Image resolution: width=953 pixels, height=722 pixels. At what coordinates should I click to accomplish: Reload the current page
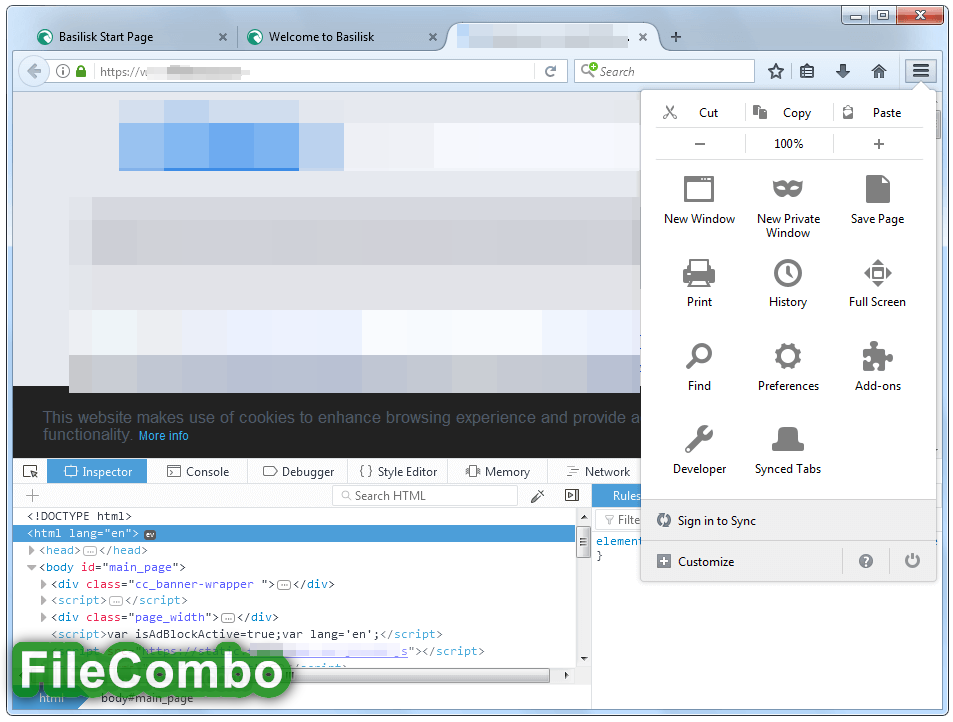550,72
